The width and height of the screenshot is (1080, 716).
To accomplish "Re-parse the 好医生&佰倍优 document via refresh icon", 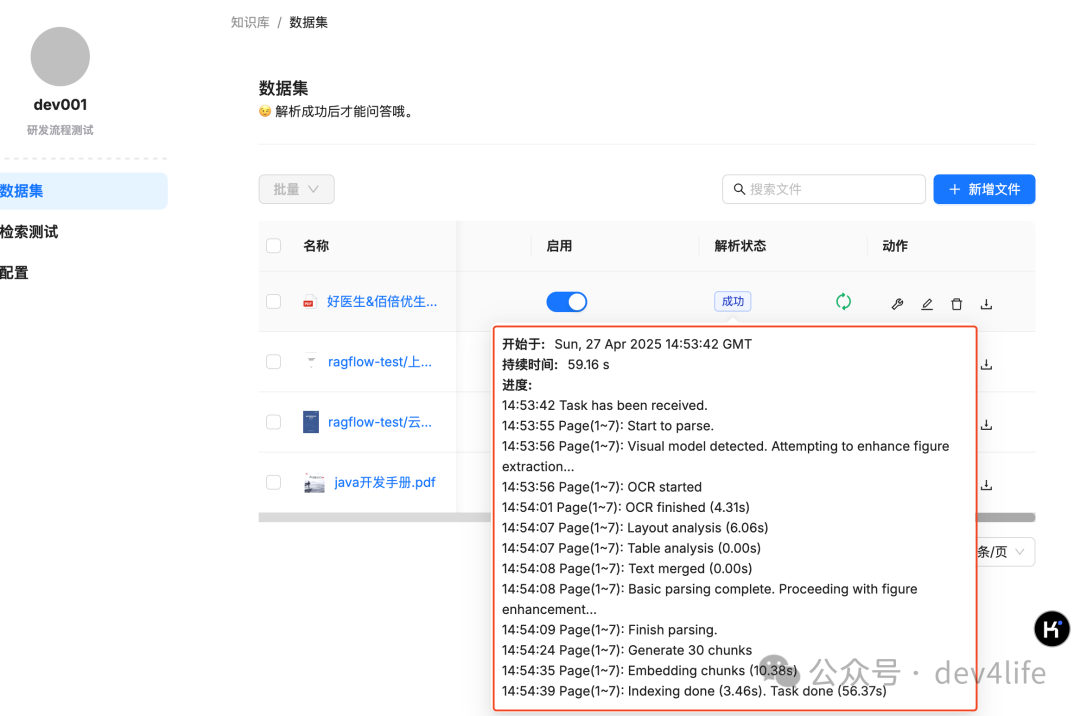I will pos(843,301).
